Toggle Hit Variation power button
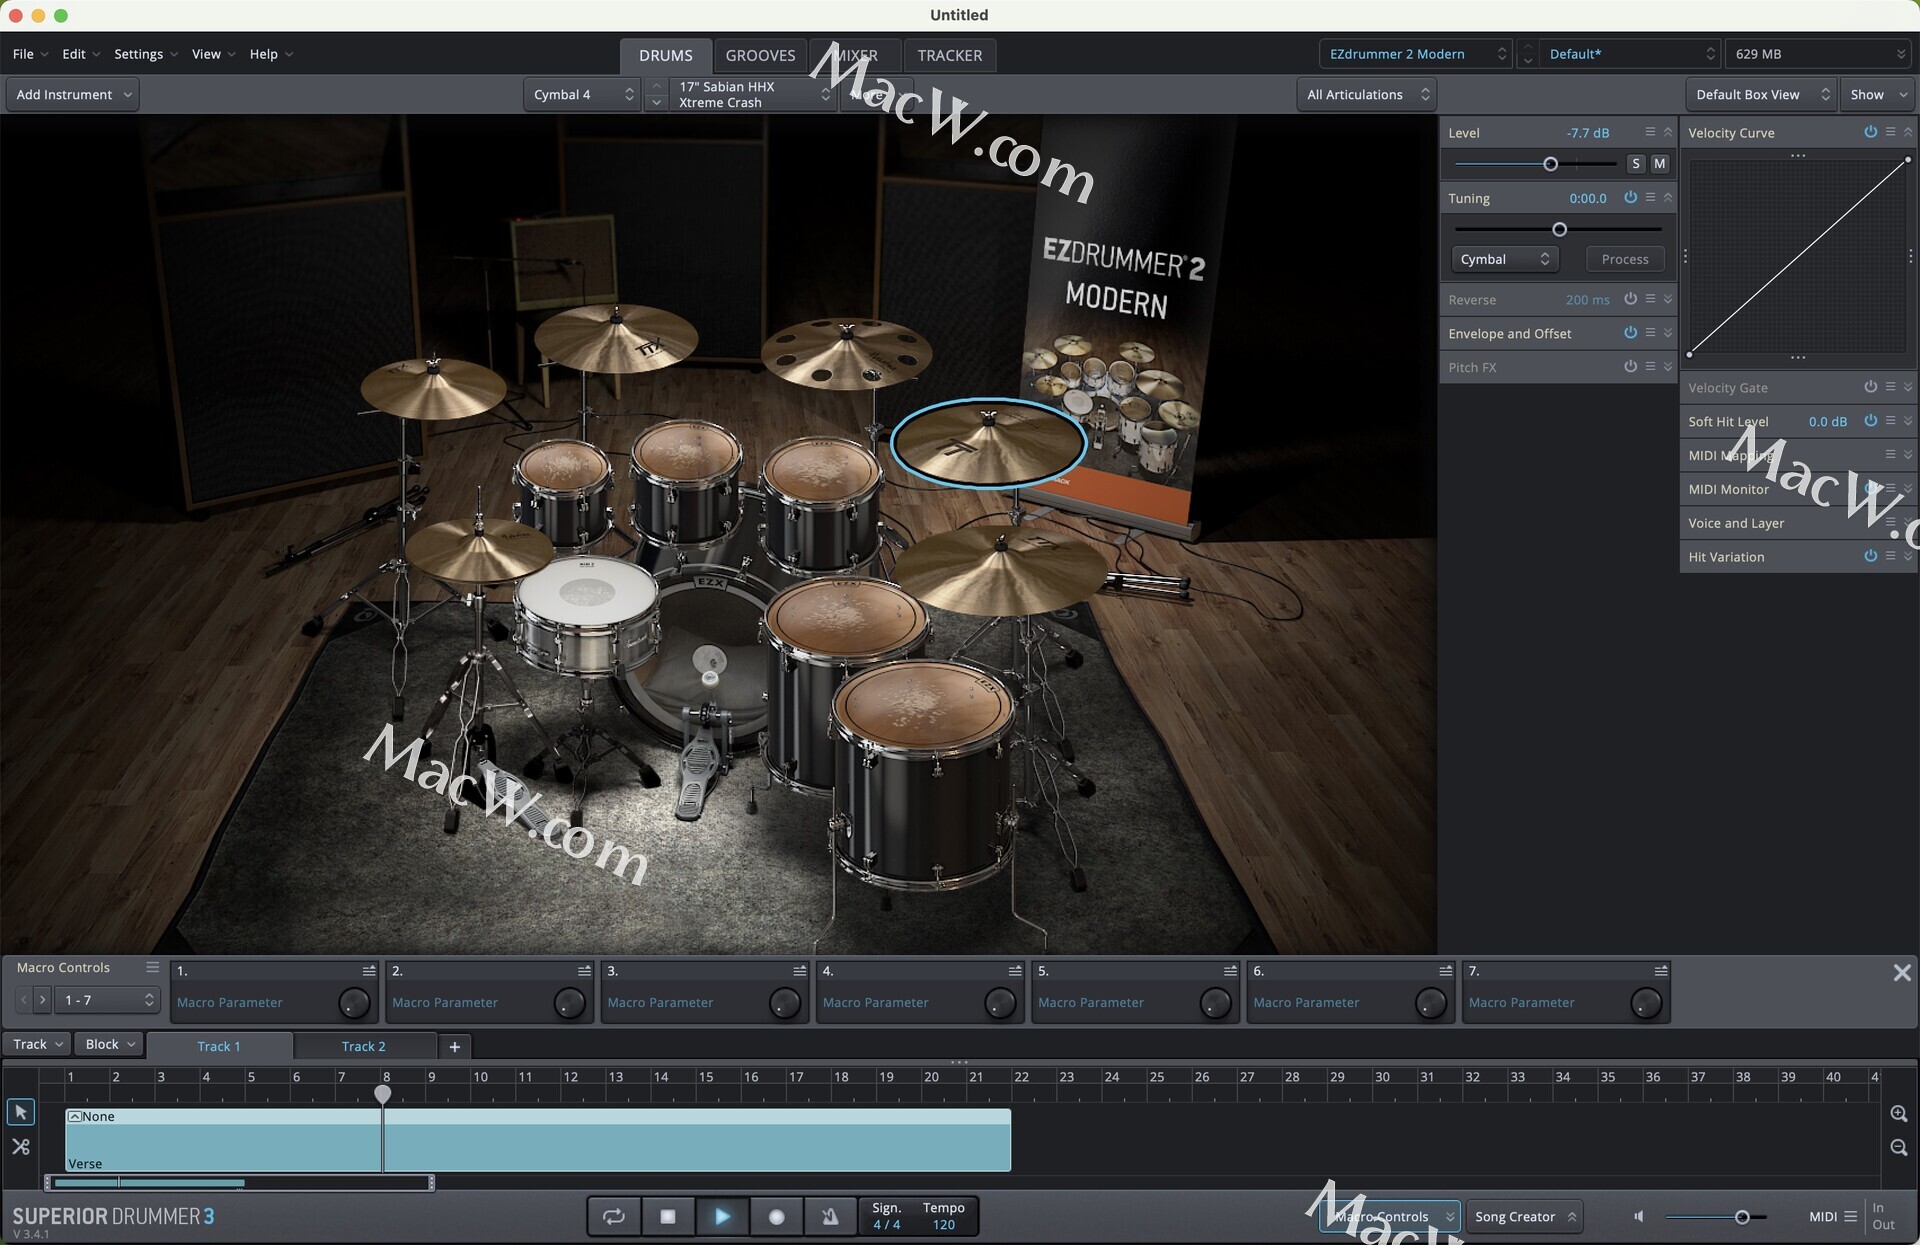This screenshot has width=1920, height=1245. coord(1870,556)
